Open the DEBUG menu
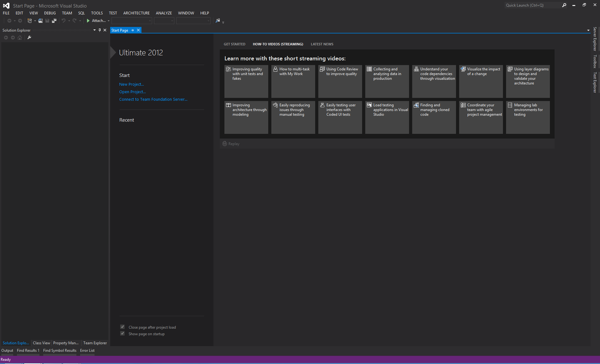 [50, 13]
